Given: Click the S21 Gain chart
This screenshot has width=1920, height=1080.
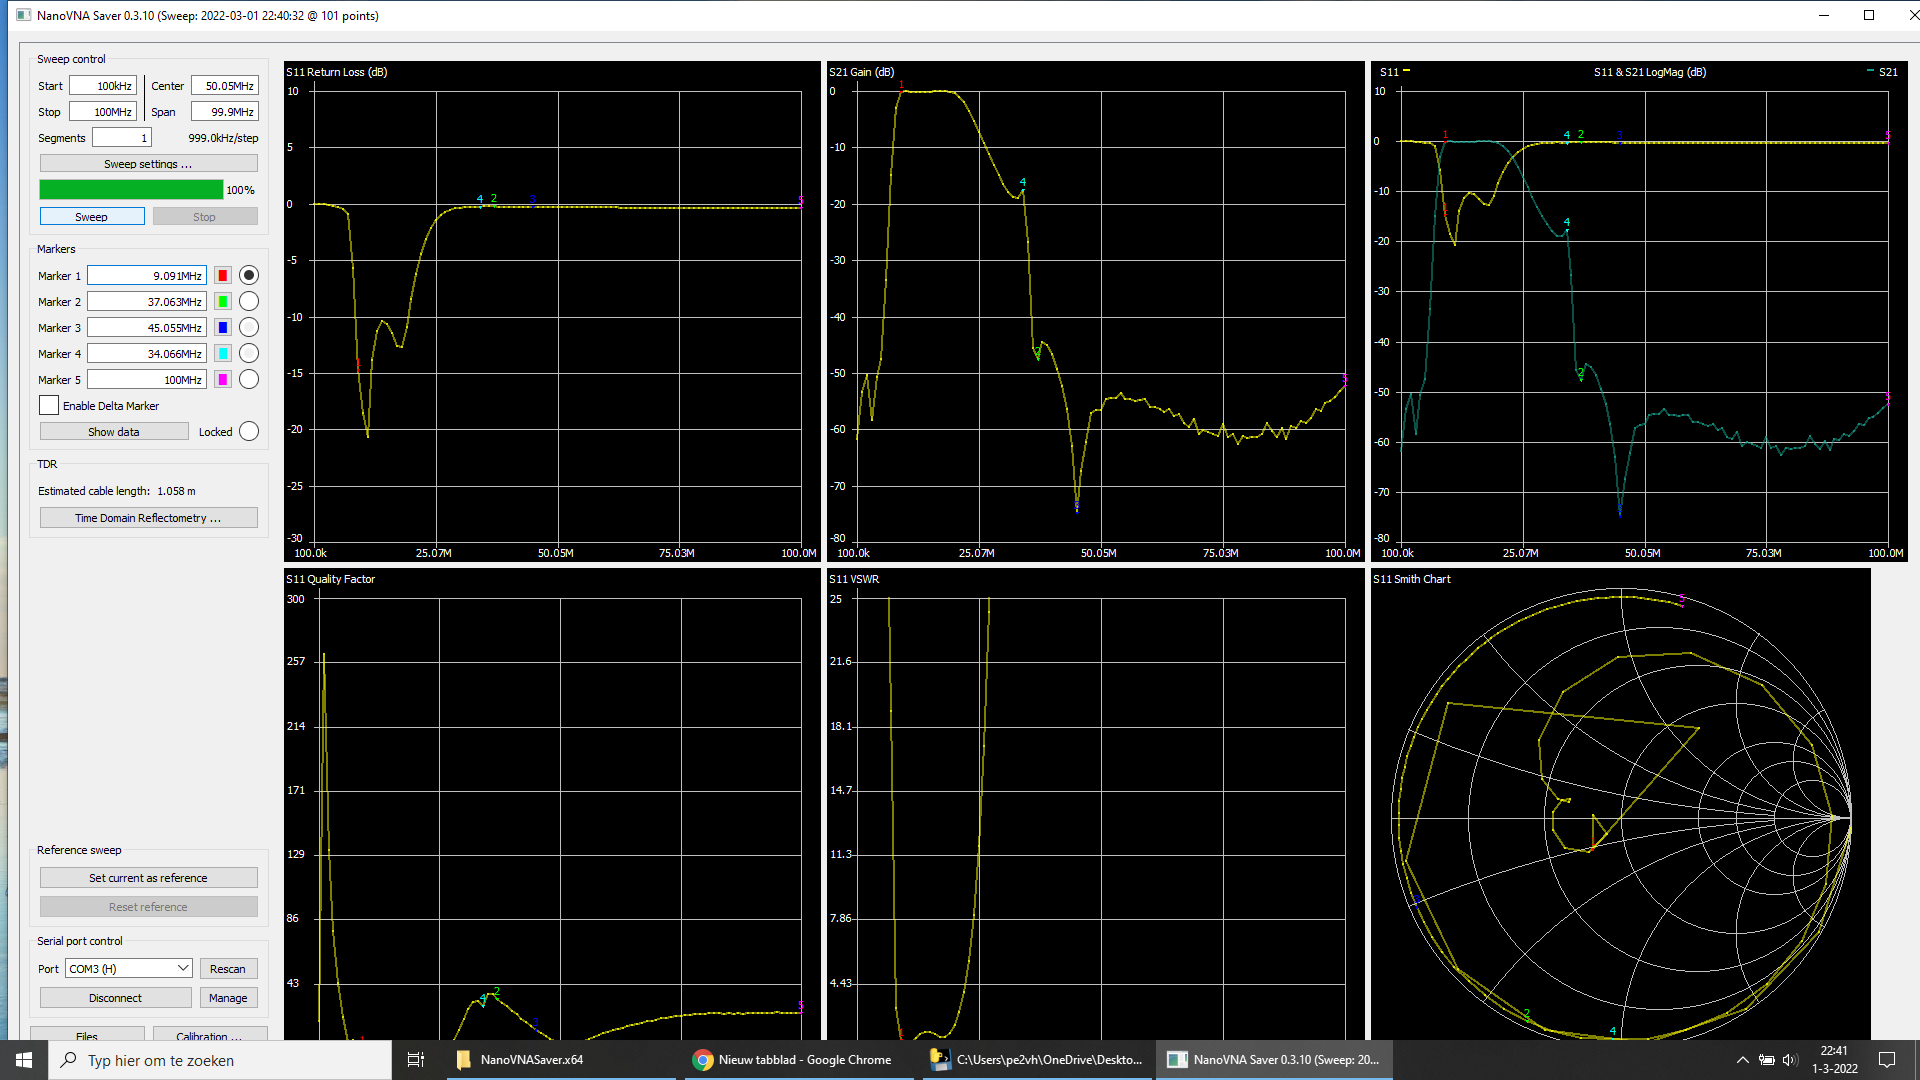Looking at the screenshot, I should 1095,311.
